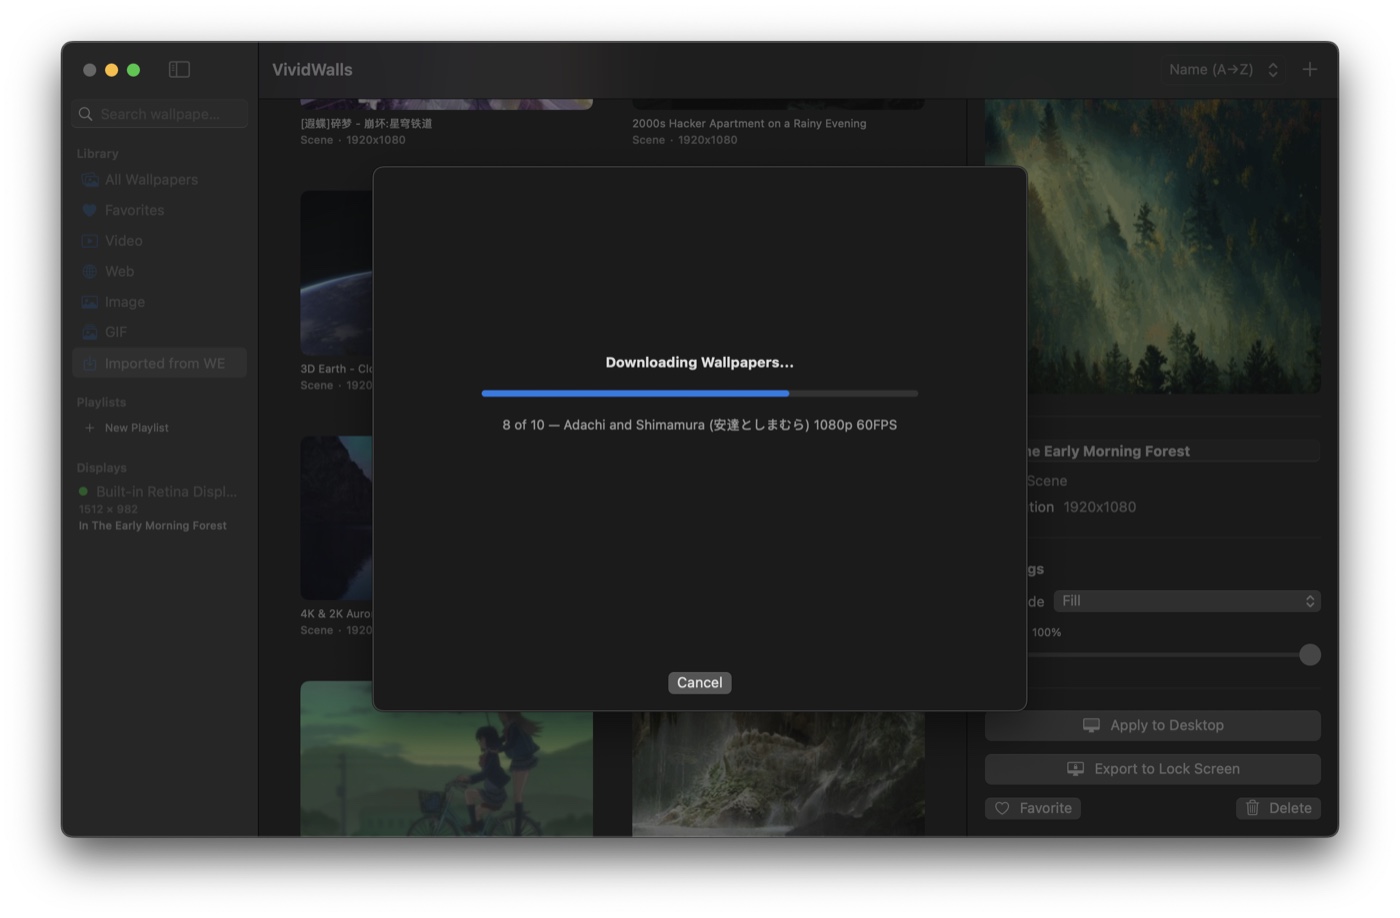The height and width of the screenshot is (918, 1400).
Task: Zoom the window with green button
Action: 134,70
